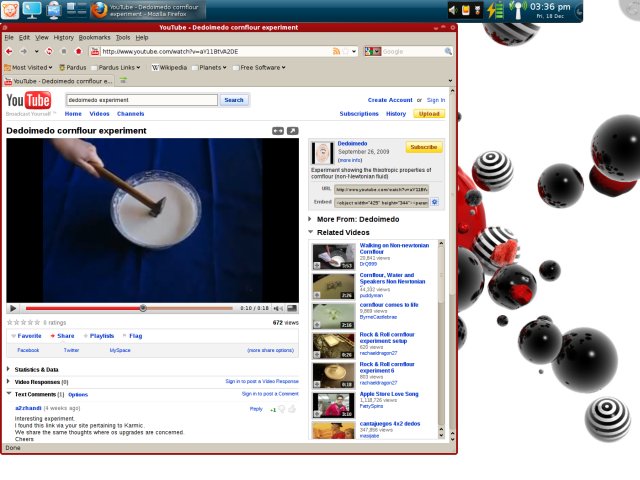Screen dimensions: 640x480
Task: Collapse the Related Videos section
Action: (311, 232)
